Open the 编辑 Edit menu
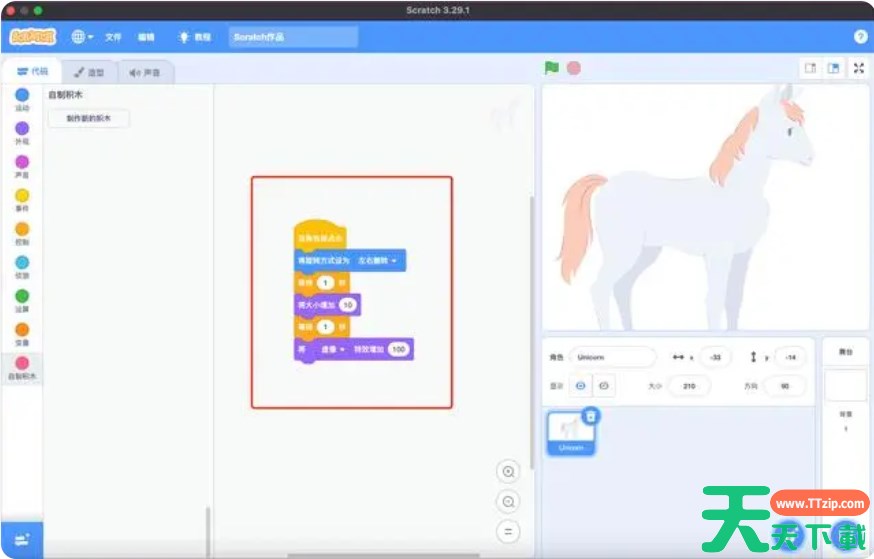This screenshot has width=874, height=559. [x=146, y=37]
